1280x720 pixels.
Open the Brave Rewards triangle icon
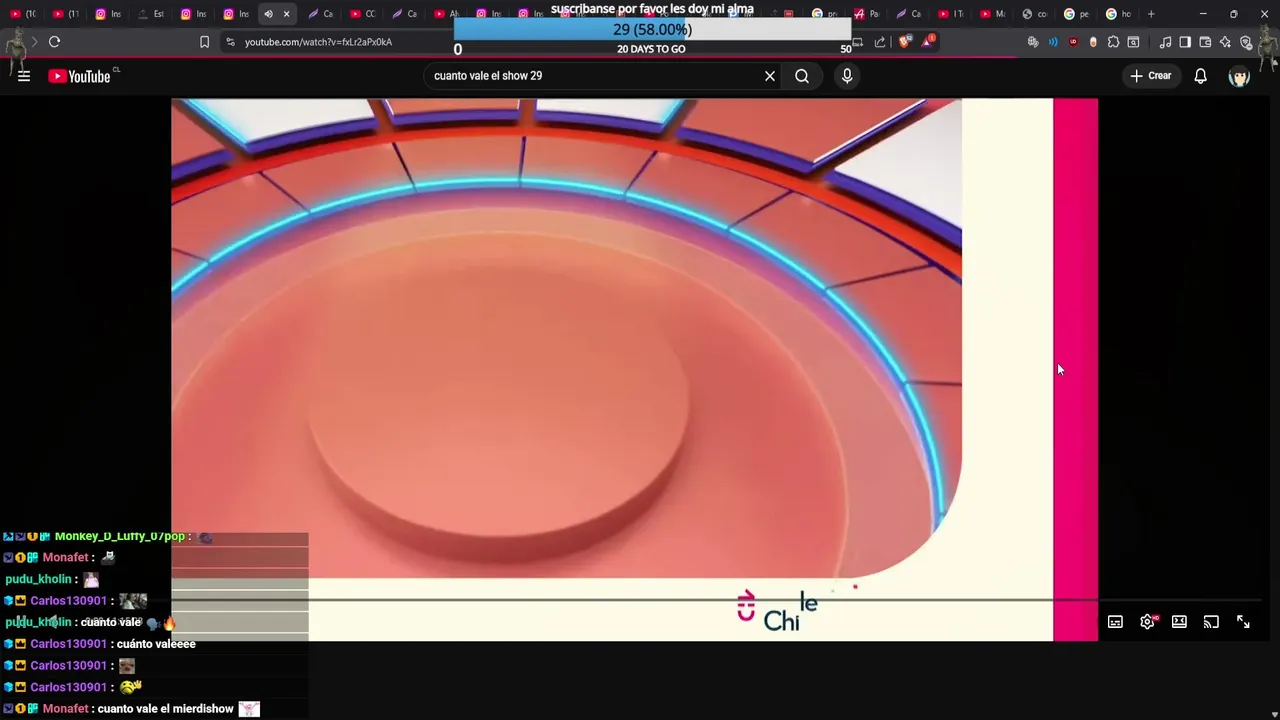click(x=927, y=42)
